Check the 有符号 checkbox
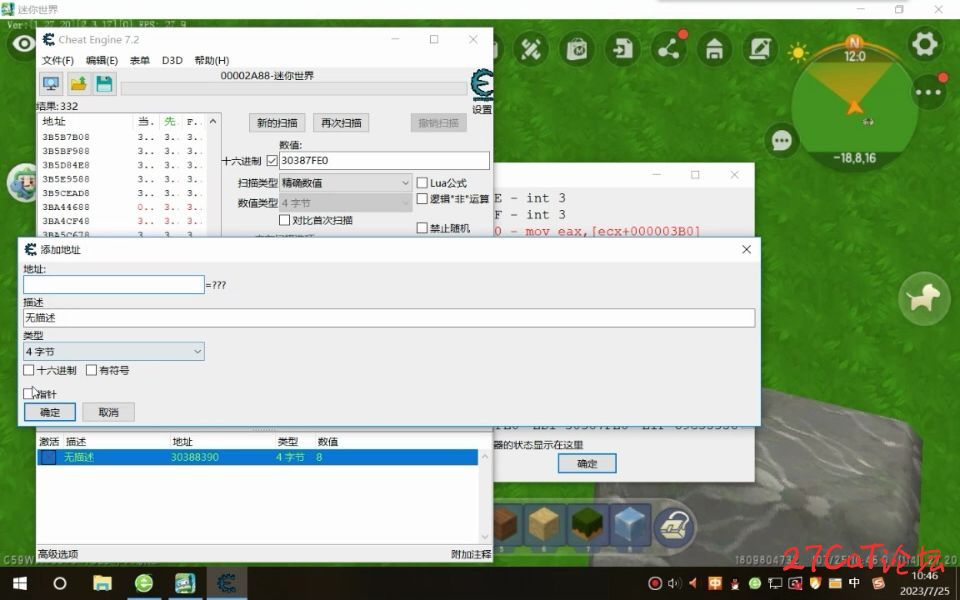960x600 pixels. coord(91,370)
